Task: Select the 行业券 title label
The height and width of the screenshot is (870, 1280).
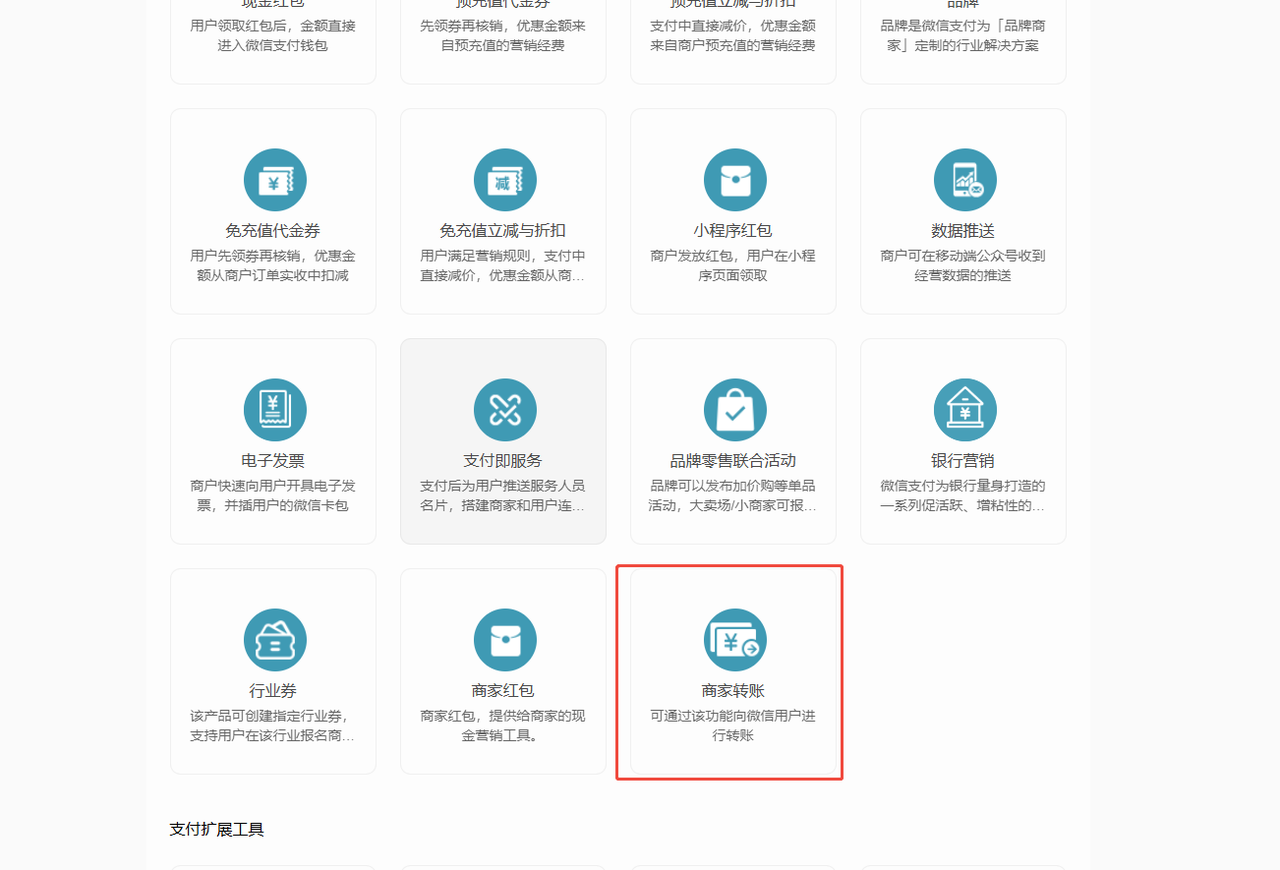Action: 273,691
